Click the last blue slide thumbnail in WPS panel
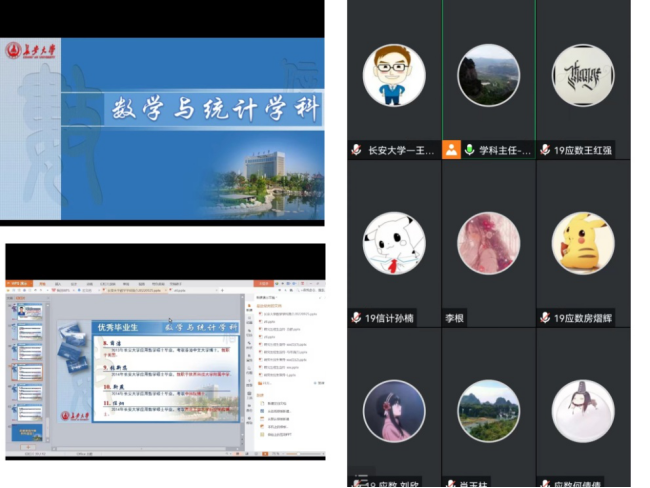The width and height of the screenshot is (650, 488). tap(25, 432)
